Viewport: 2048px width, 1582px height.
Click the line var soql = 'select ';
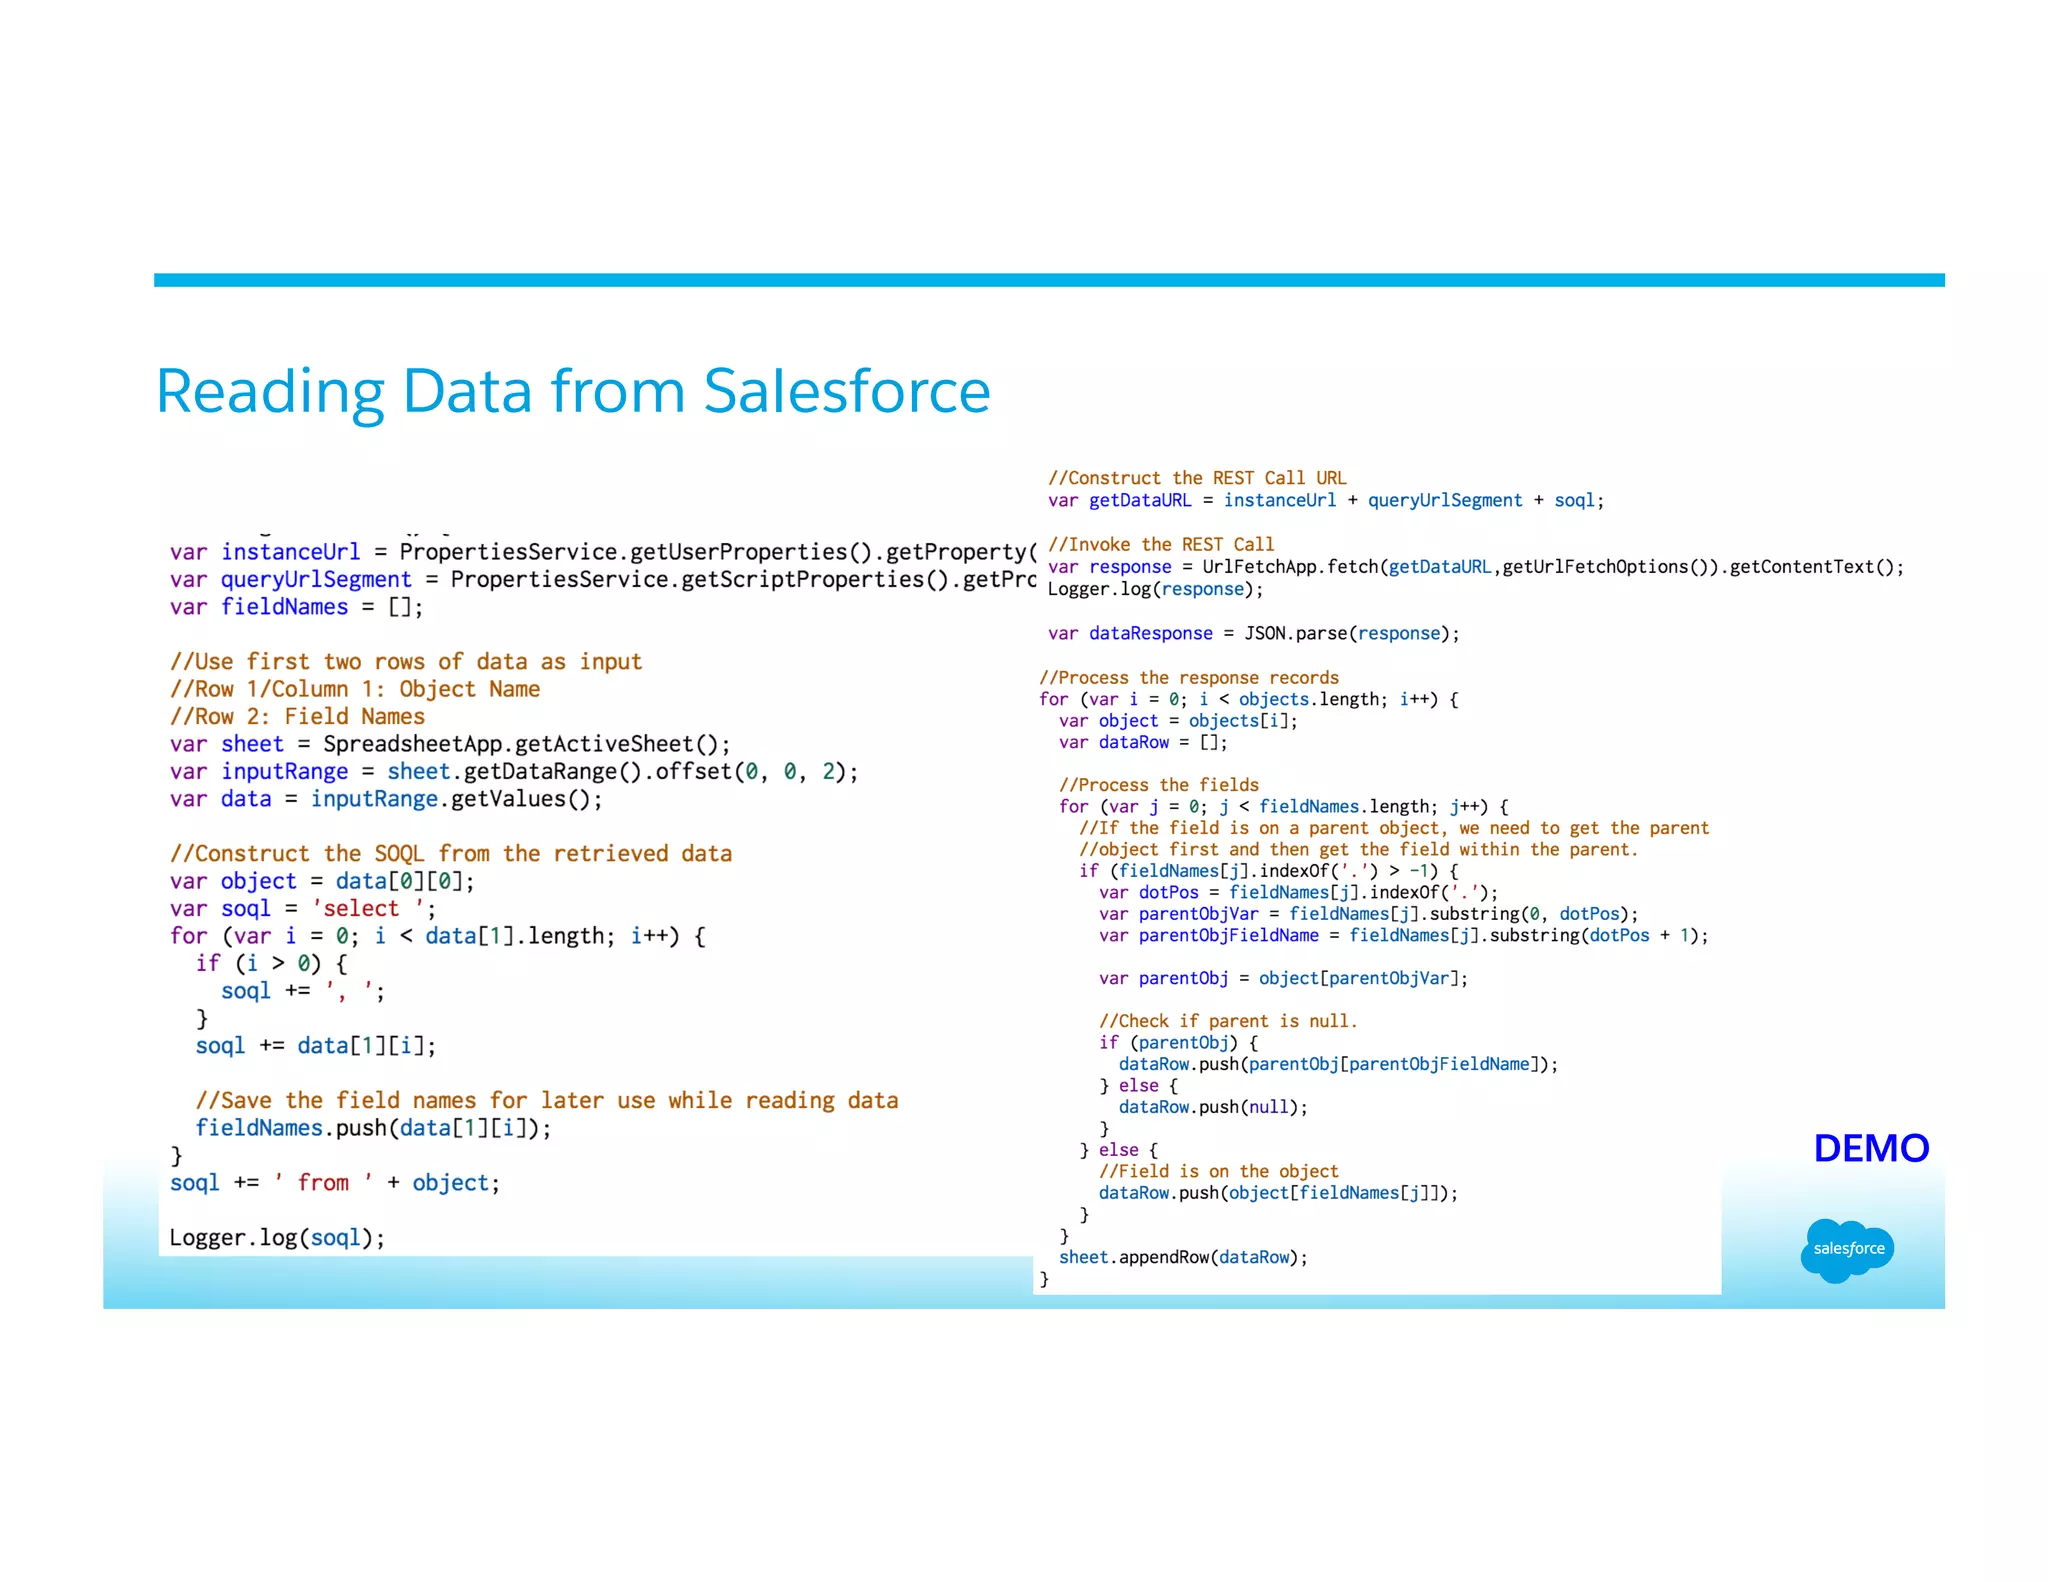coord(303,908)
